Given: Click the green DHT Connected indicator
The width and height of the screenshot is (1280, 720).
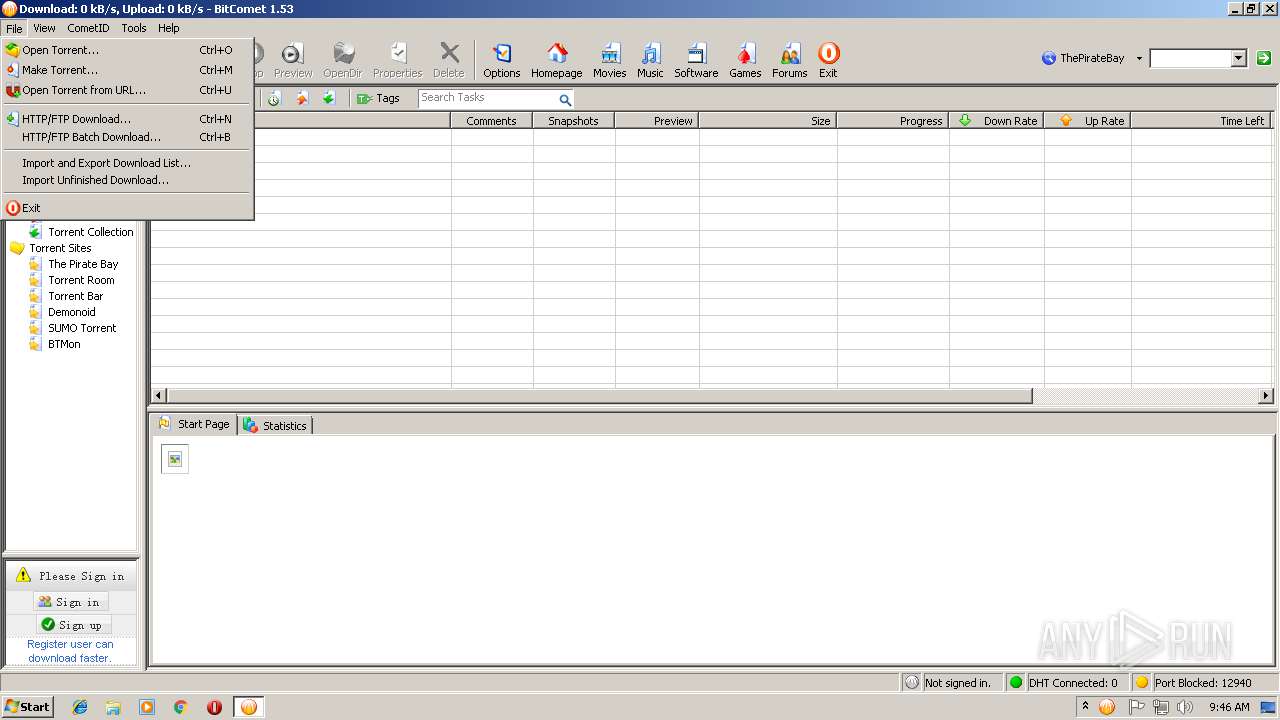Looking at the screenshot, I should (1016, 682).
